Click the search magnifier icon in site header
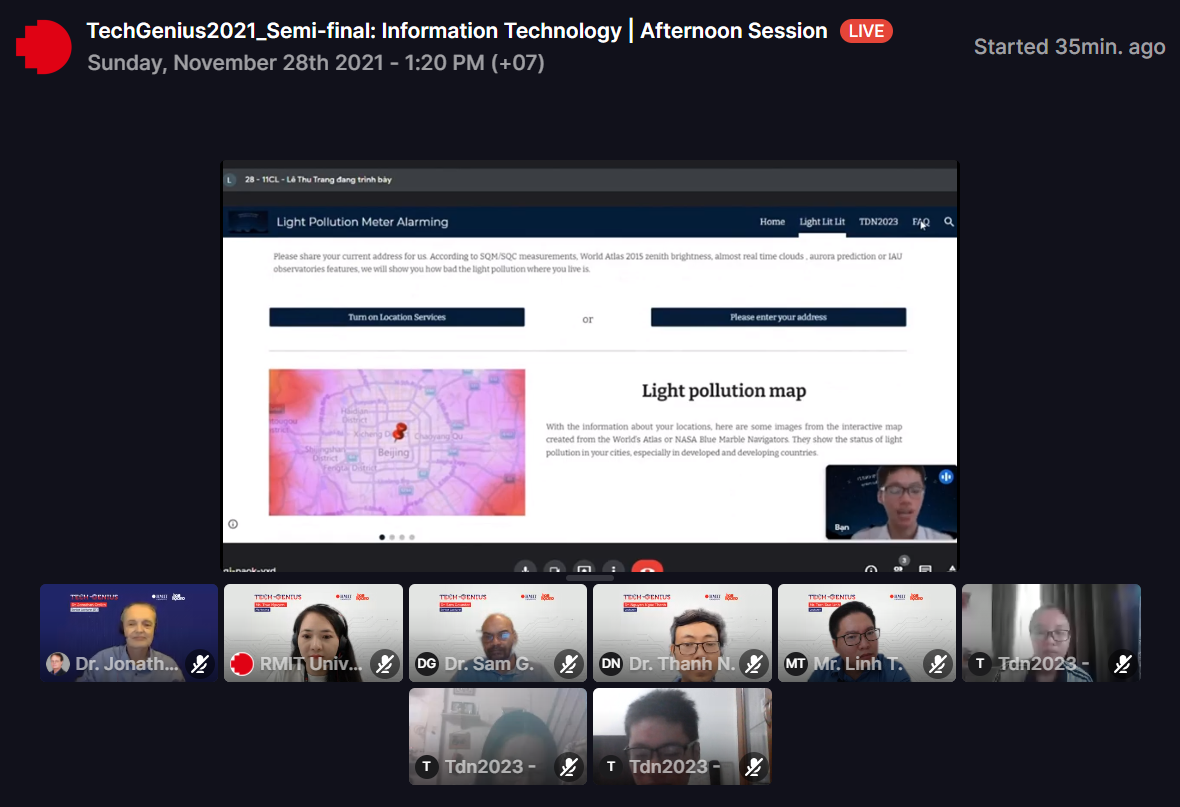The height and width of the screenshot is (807, 1180). (949, 222)
